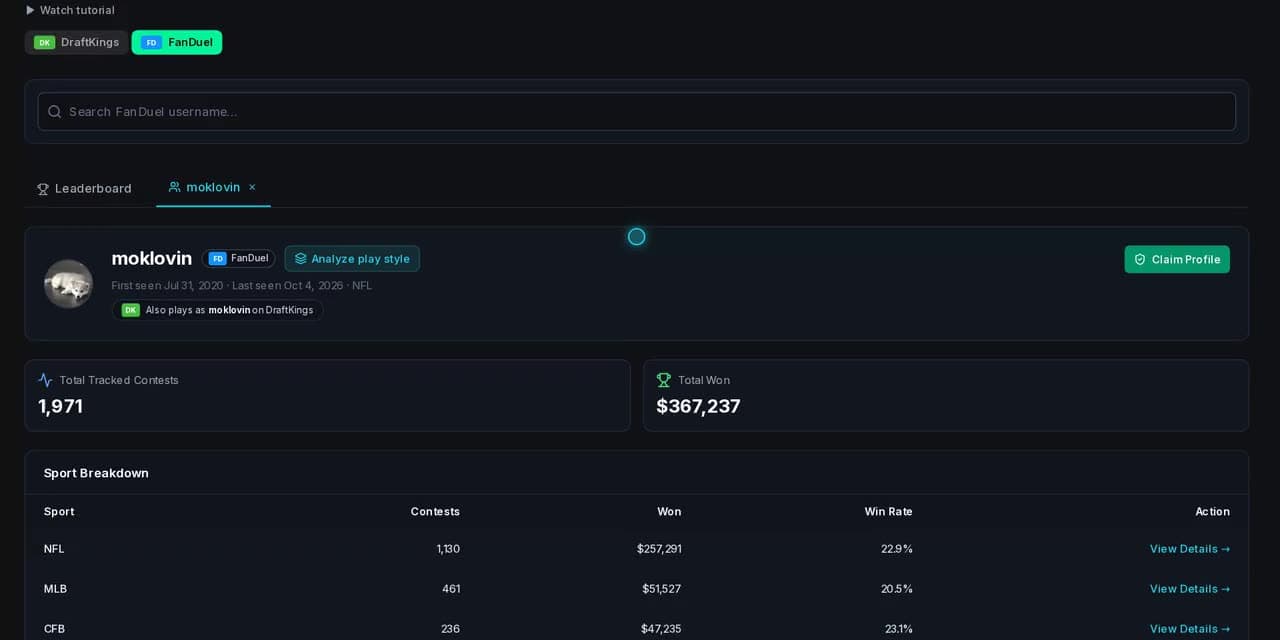Select the FanDuel platform button
Viewport: 1280px width, 640px height.
click(x=177, y=42)
